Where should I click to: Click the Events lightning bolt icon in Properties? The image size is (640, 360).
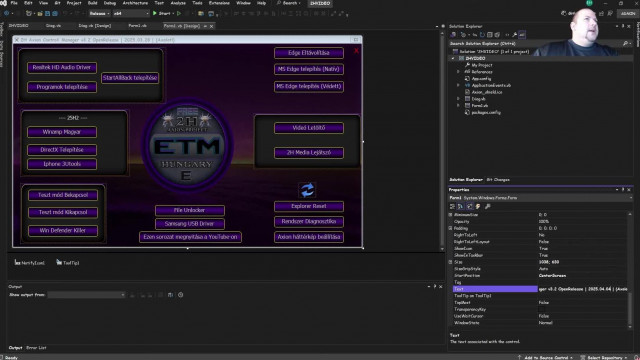point(478,207)
